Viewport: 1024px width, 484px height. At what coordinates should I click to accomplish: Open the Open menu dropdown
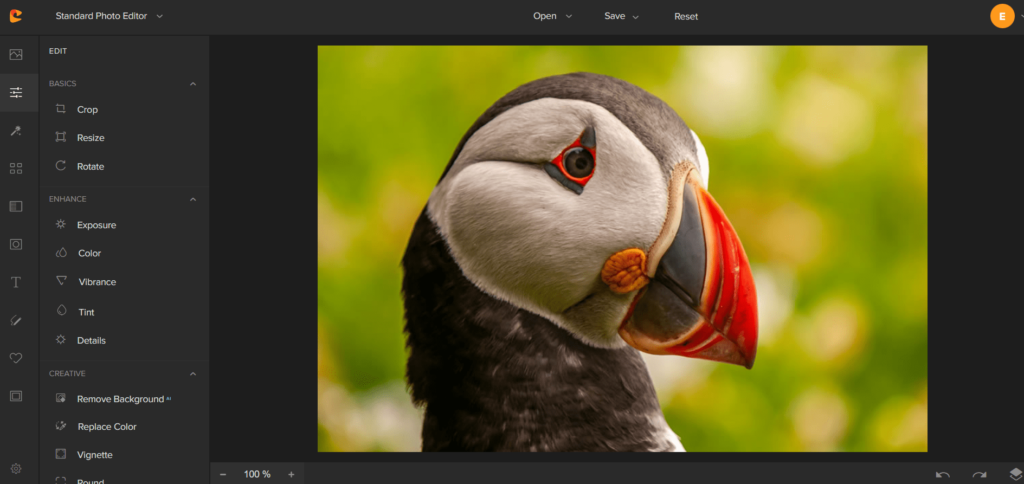click(552, 16)
